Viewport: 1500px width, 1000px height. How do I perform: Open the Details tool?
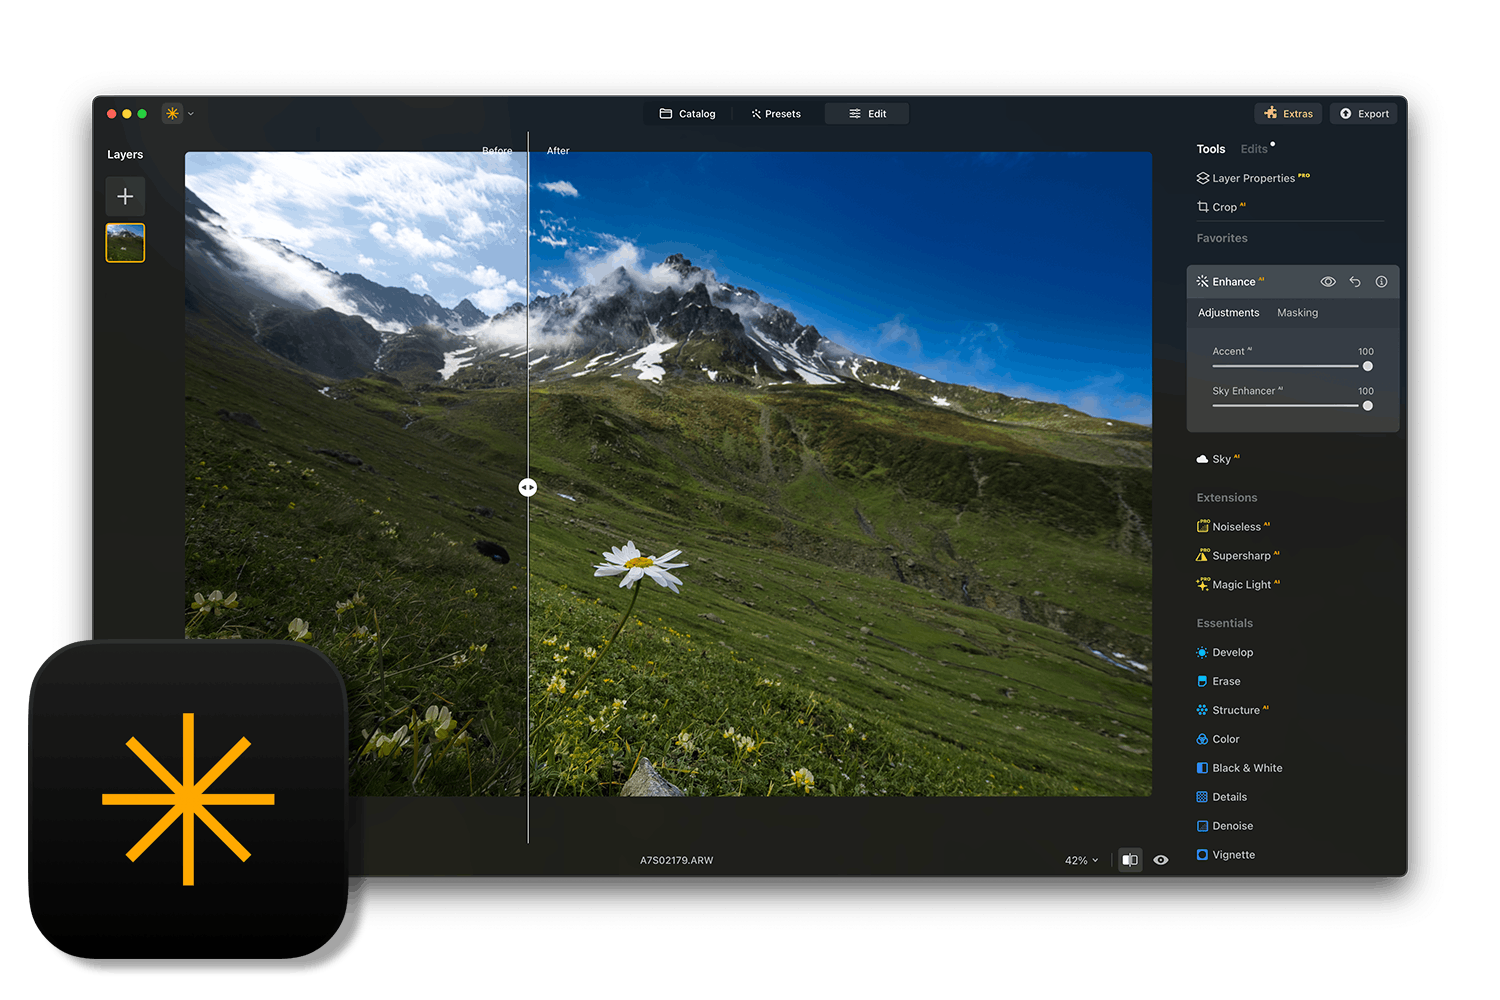[x=1222, y=798]
